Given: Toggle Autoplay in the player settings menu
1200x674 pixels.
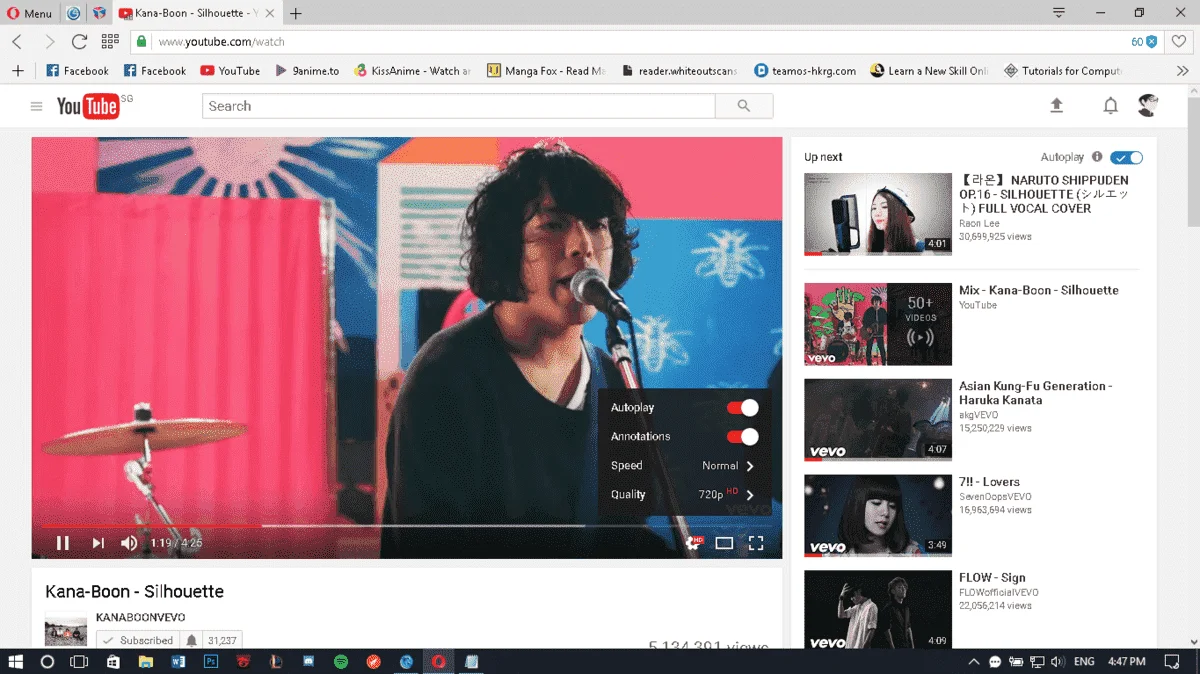Looking at the screenshot, I should point(742,408).
